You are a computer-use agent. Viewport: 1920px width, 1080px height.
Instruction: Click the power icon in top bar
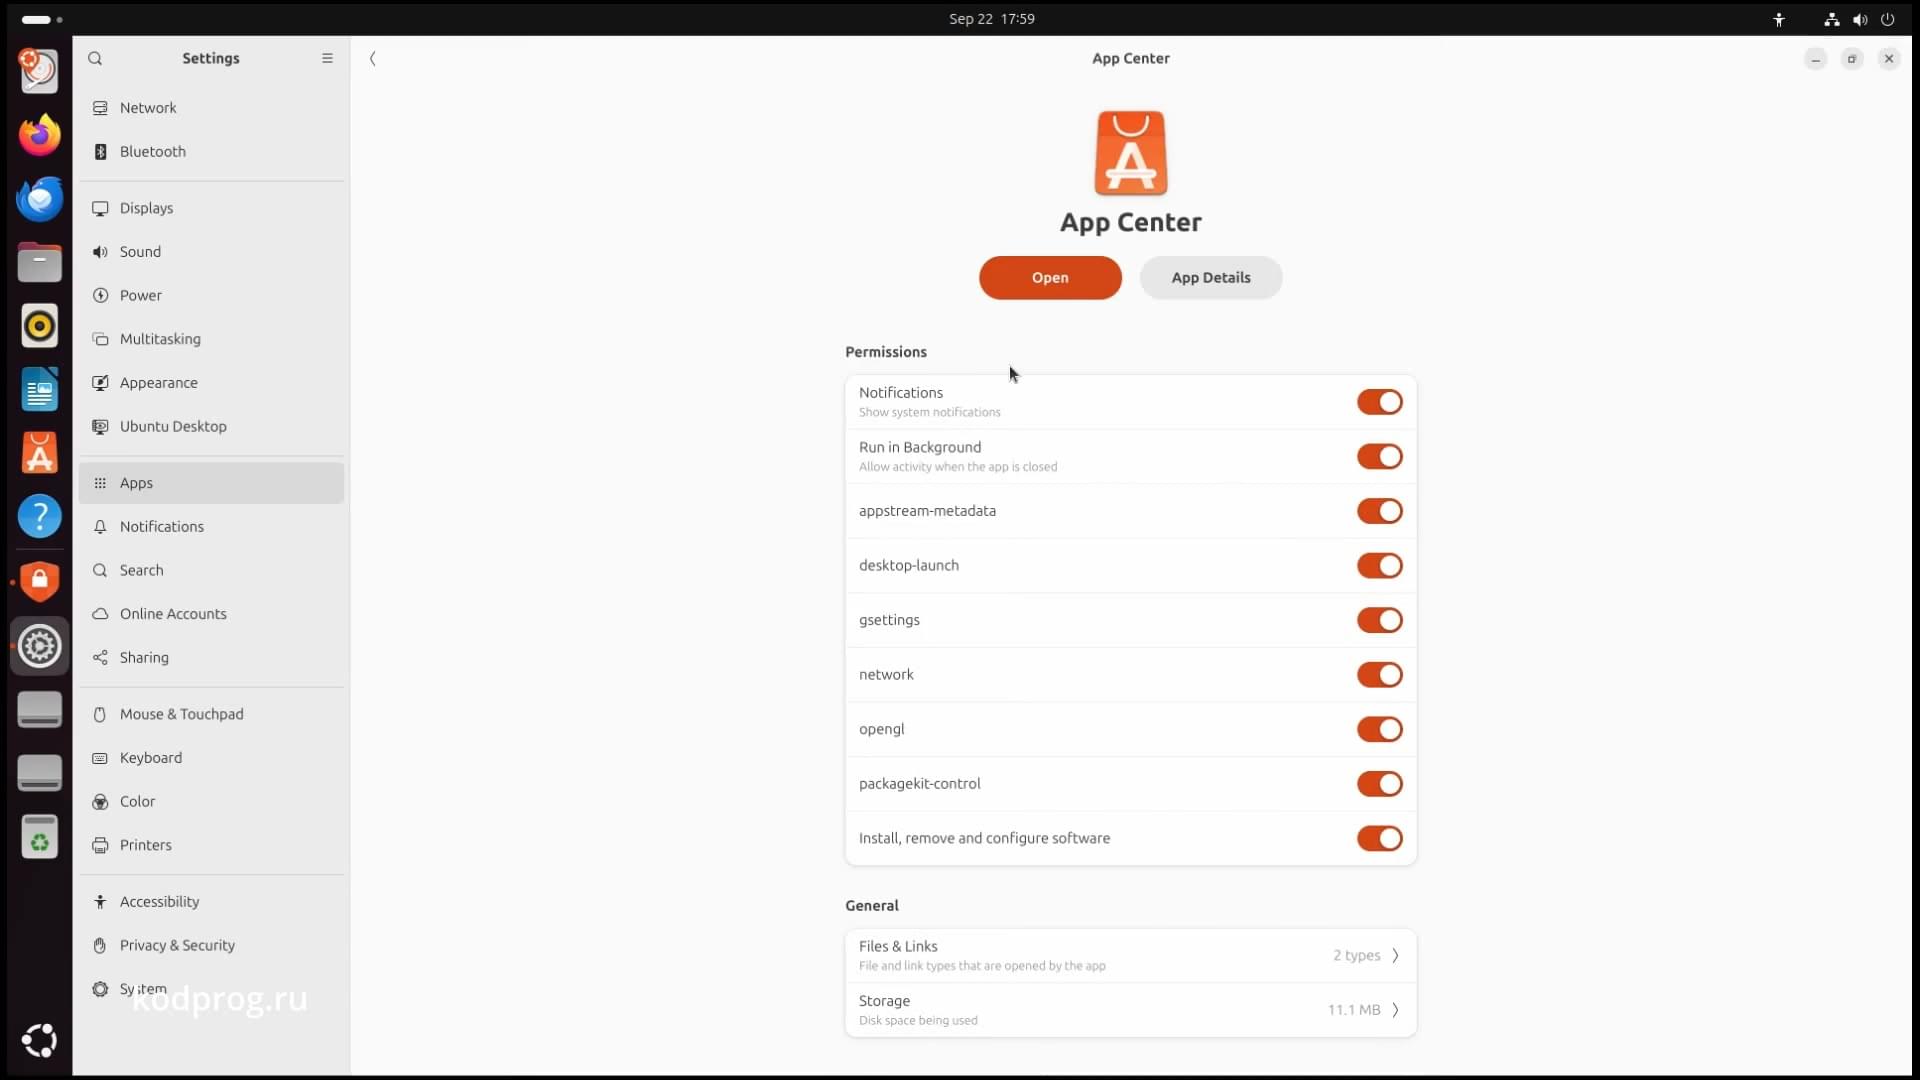point(1888,19)
